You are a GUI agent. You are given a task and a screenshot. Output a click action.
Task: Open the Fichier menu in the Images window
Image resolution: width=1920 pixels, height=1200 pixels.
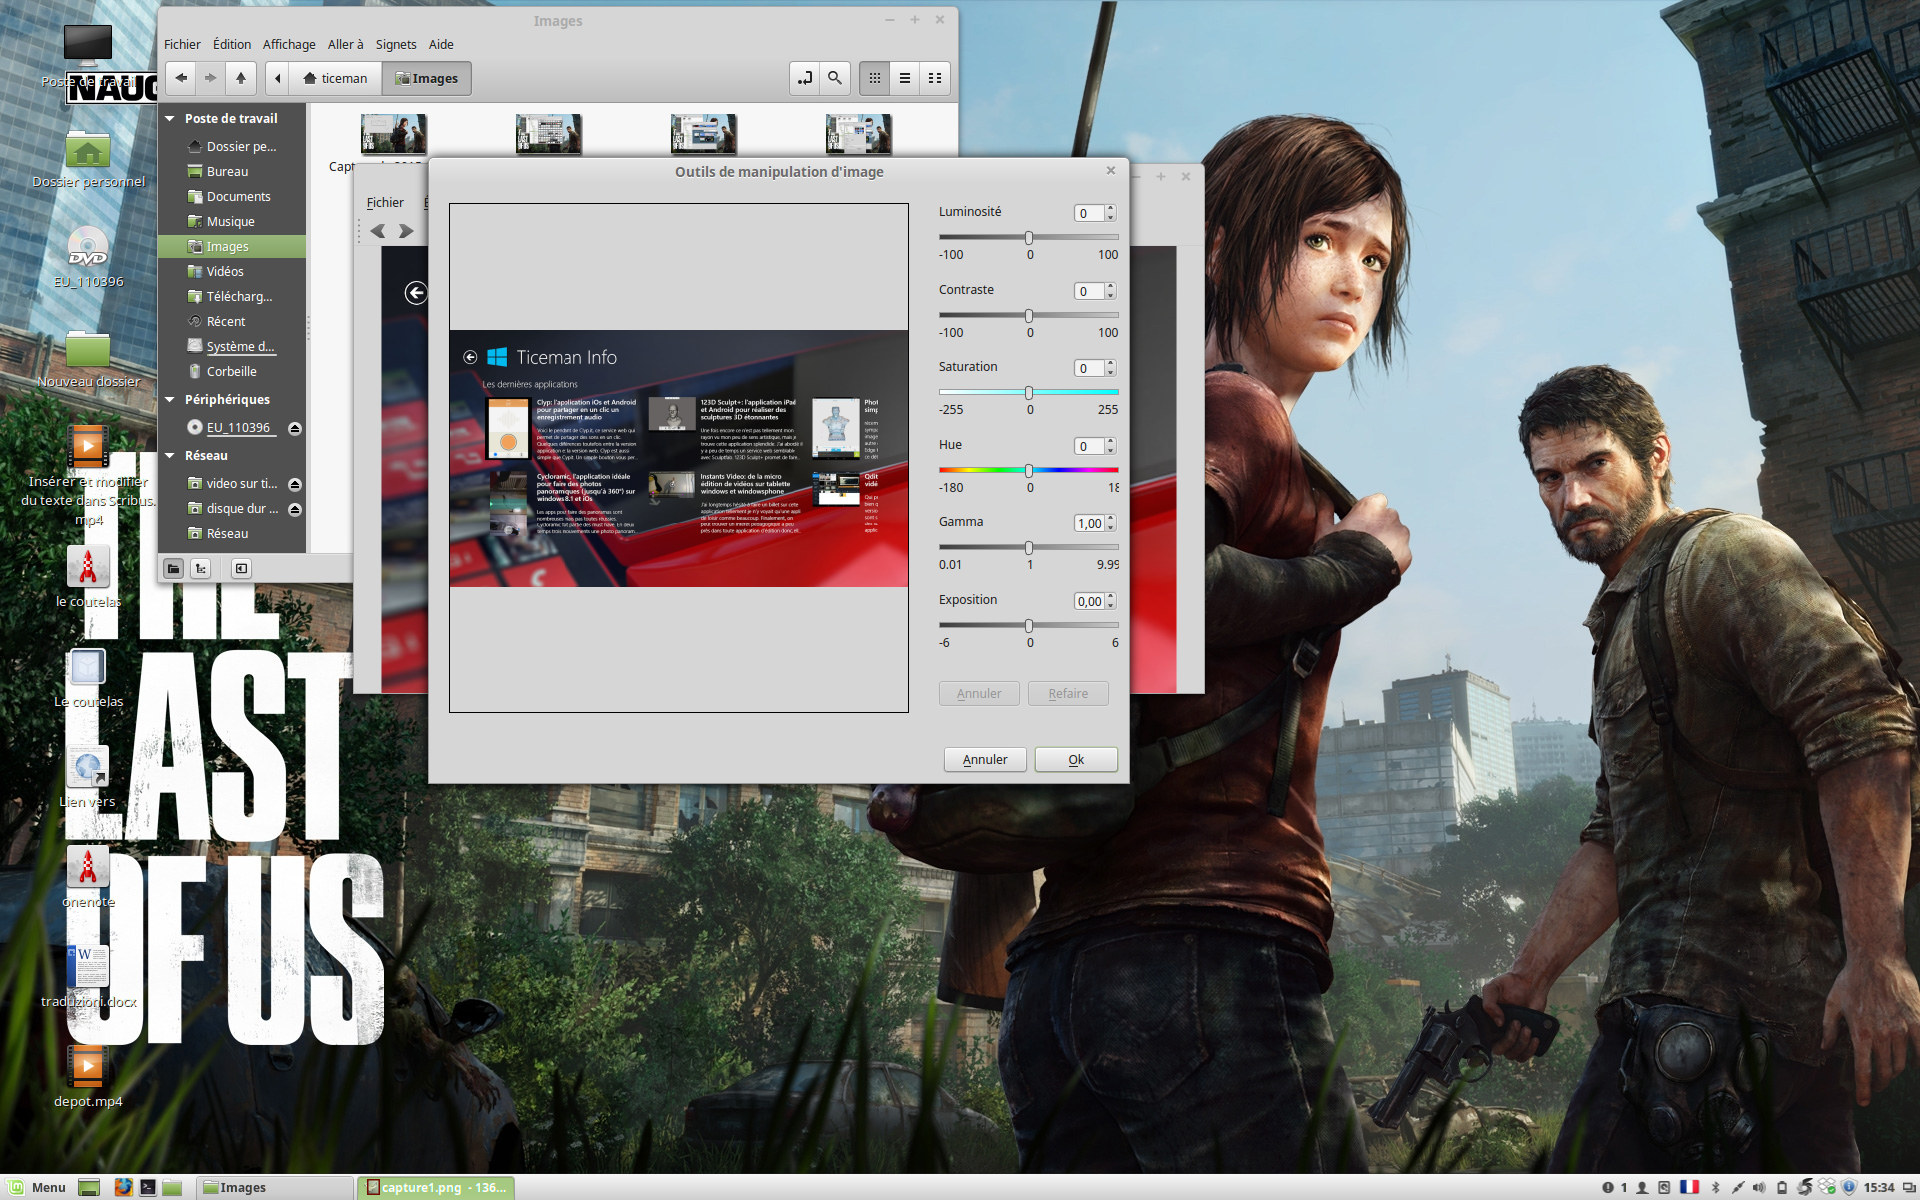click(x=182, y=44)
